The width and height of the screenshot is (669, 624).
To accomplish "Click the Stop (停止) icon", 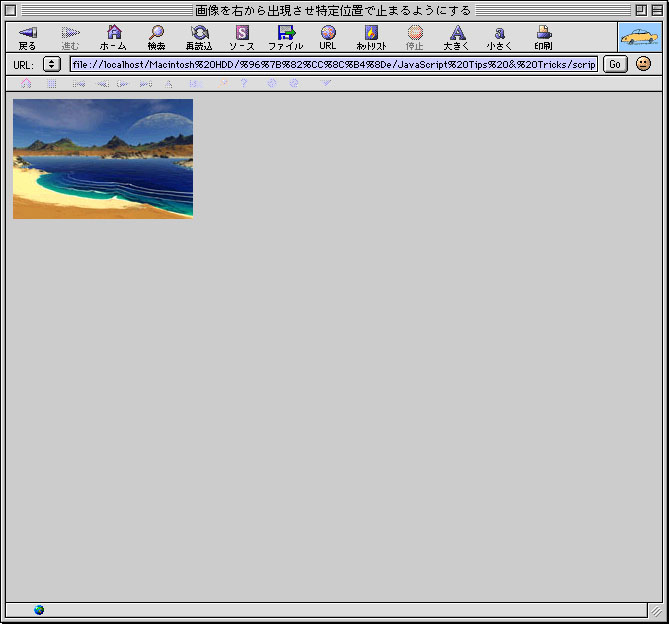I will click(x=415, y=32).
